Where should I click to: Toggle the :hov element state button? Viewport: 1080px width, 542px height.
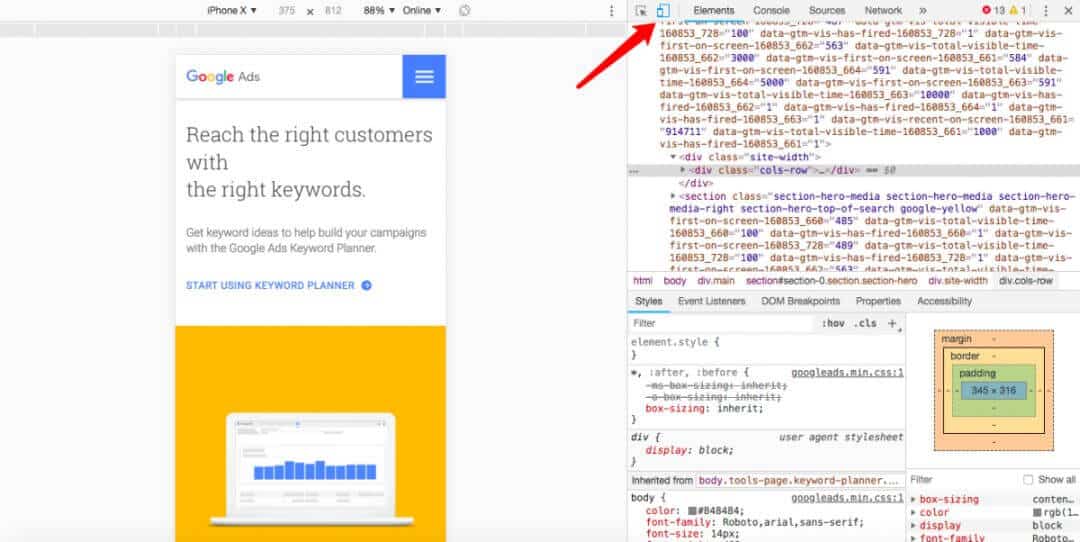(833, 324)
